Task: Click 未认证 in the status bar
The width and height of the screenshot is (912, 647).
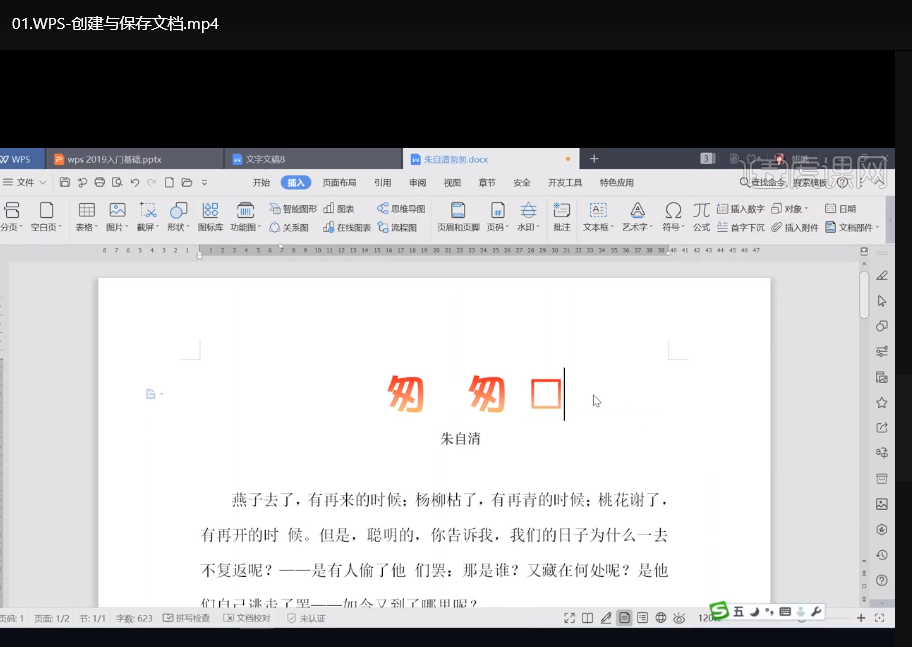Action: [x=307, y=618]
